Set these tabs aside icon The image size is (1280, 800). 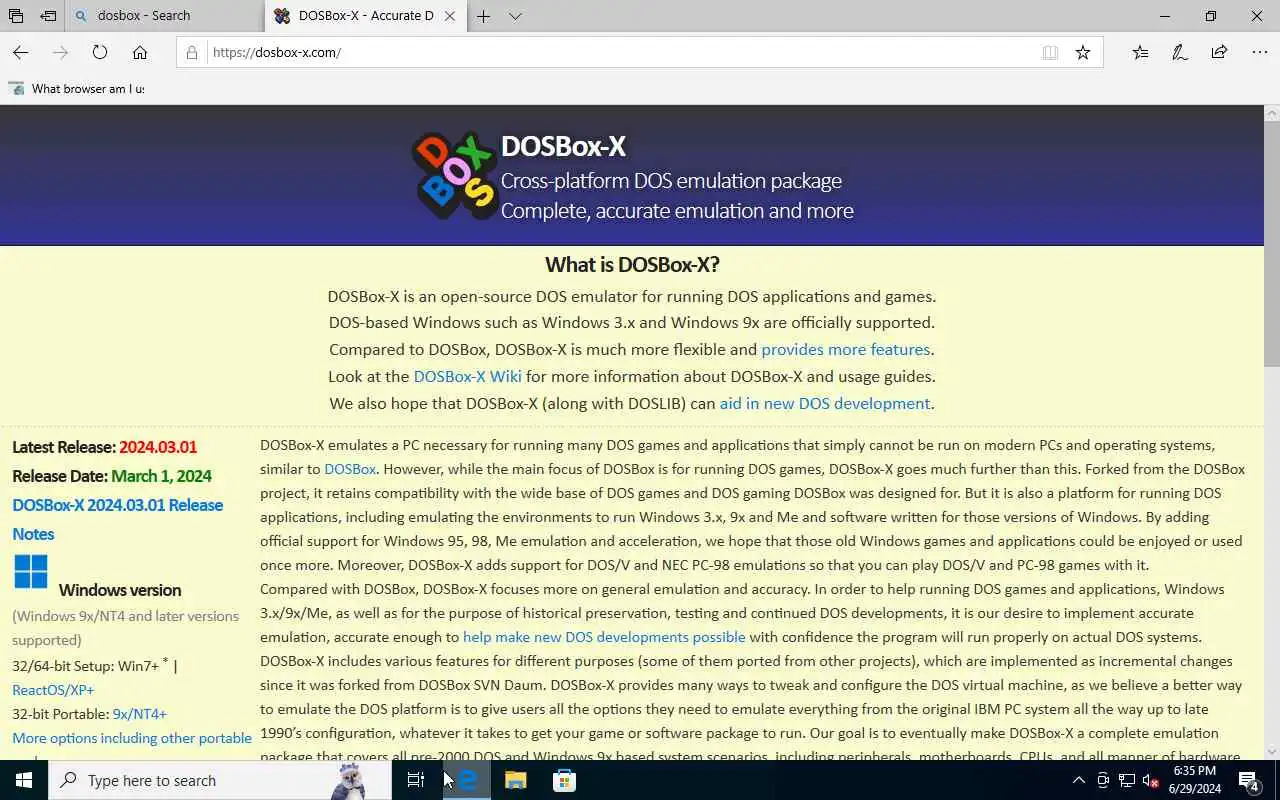coord(48,16)
